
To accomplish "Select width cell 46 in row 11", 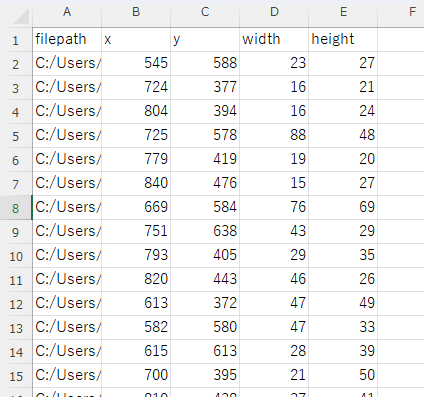I will (274, 280).
